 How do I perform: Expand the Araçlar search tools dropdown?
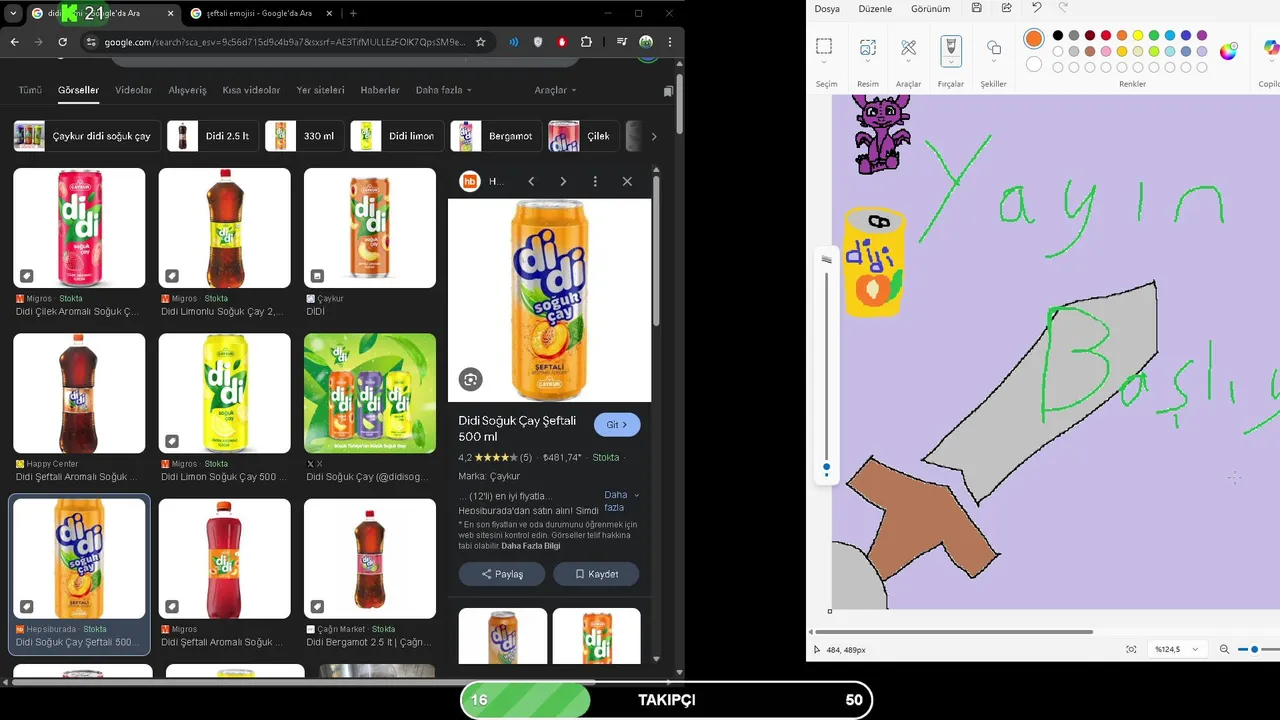pos(555,90)
